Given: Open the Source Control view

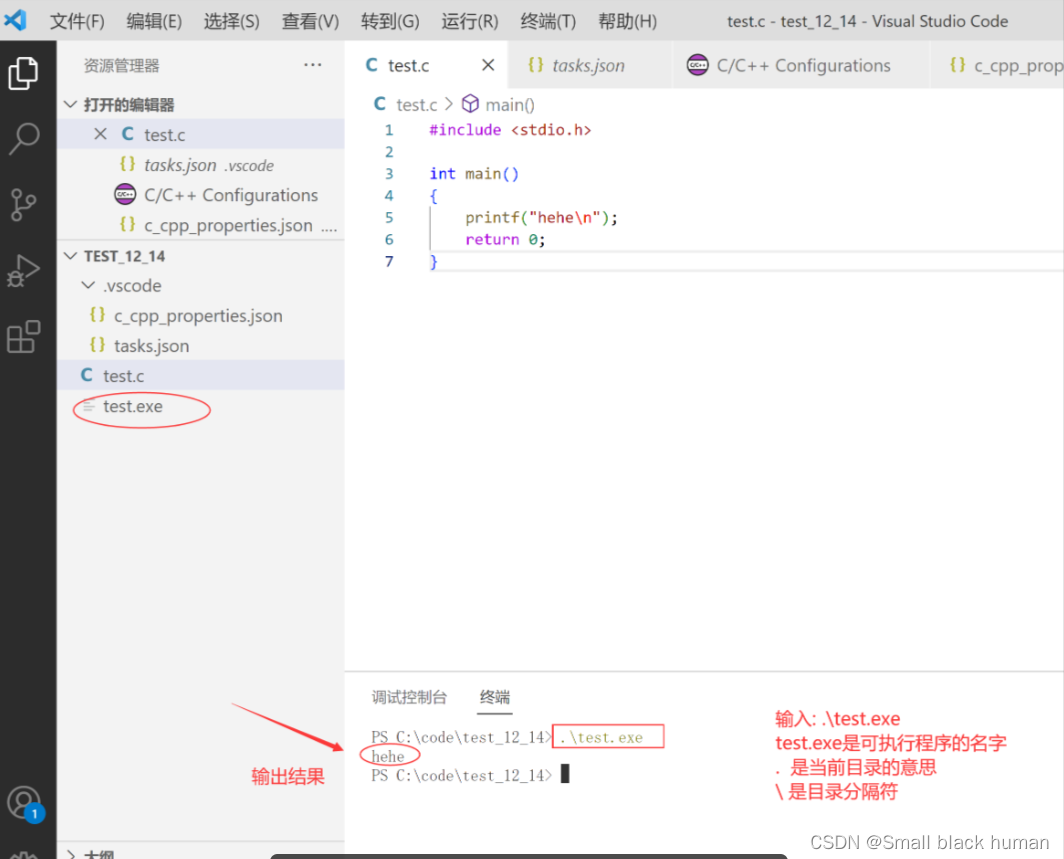Looking at the screenshot, I should (23, 204).
